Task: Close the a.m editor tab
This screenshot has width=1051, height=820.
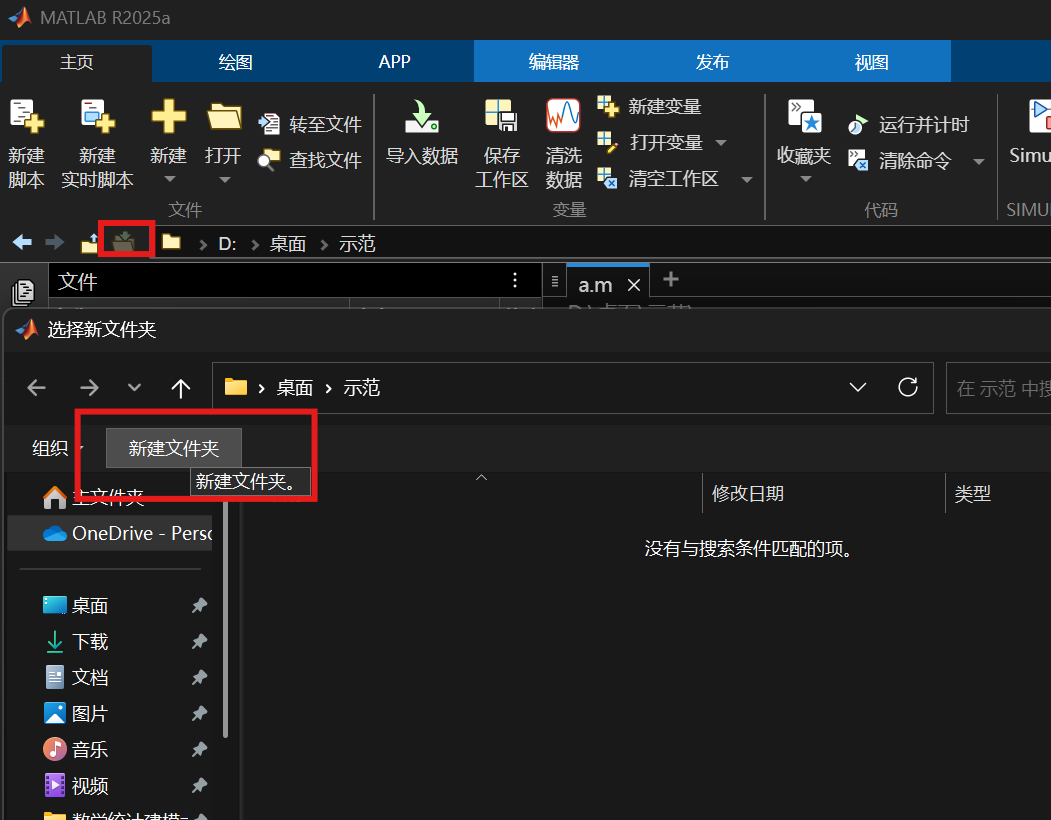Action: click(x=633, y=286)
